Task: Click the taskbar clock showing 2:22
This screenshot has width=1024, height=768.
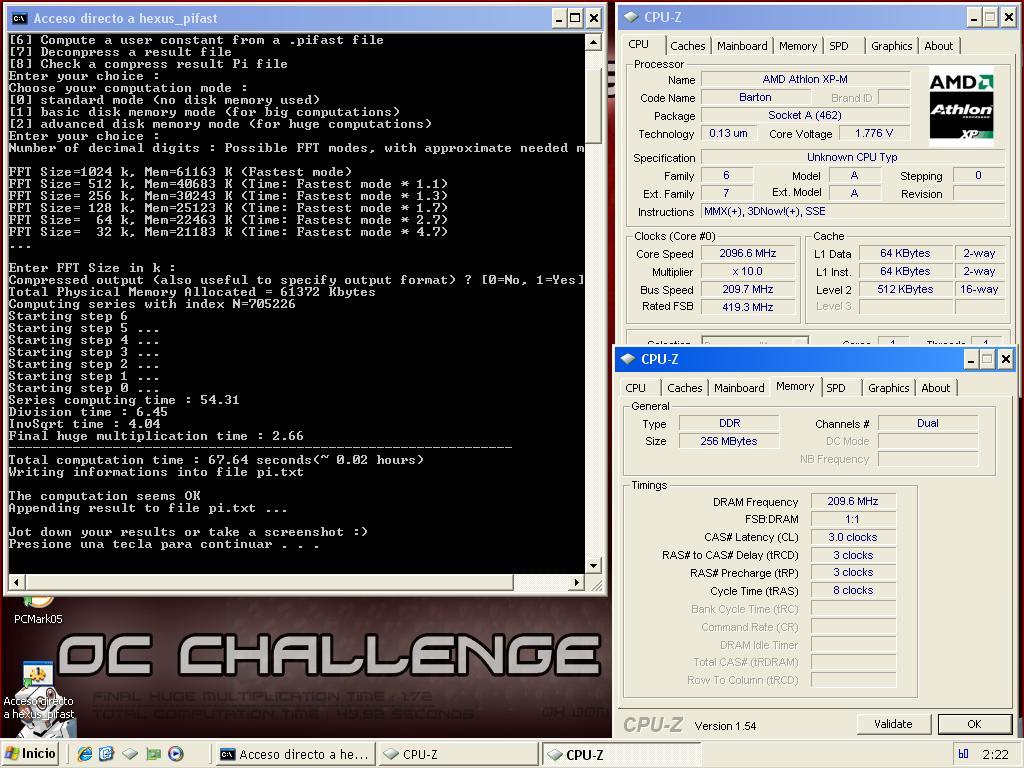Action: [x=995, y=754]
